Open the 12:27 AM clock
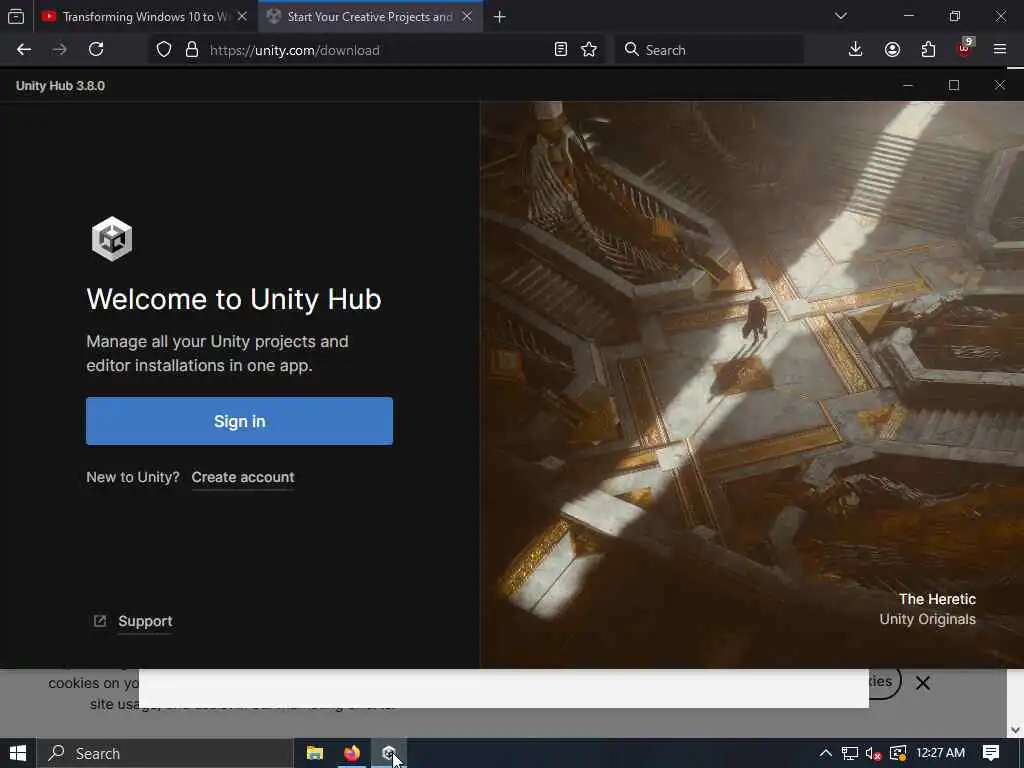The height and width of the screenshot is (768, 1024). coord(940,753)
